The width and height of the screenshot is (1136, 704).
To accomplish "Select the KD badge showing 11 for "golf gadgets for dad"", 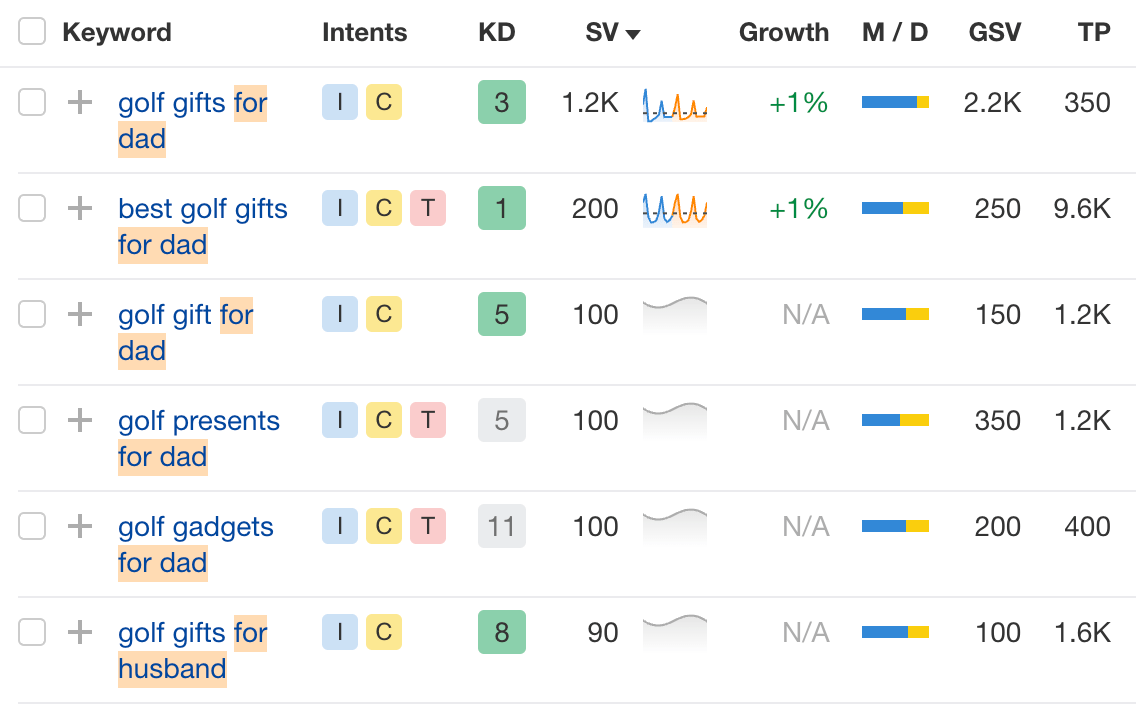I will pos(501,526).
